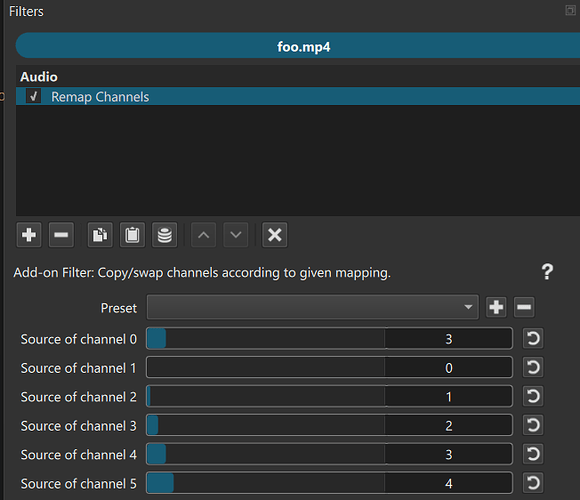Click the foo.mp4 clip title bar
This screenshot has height=500, width=580.
298,45
